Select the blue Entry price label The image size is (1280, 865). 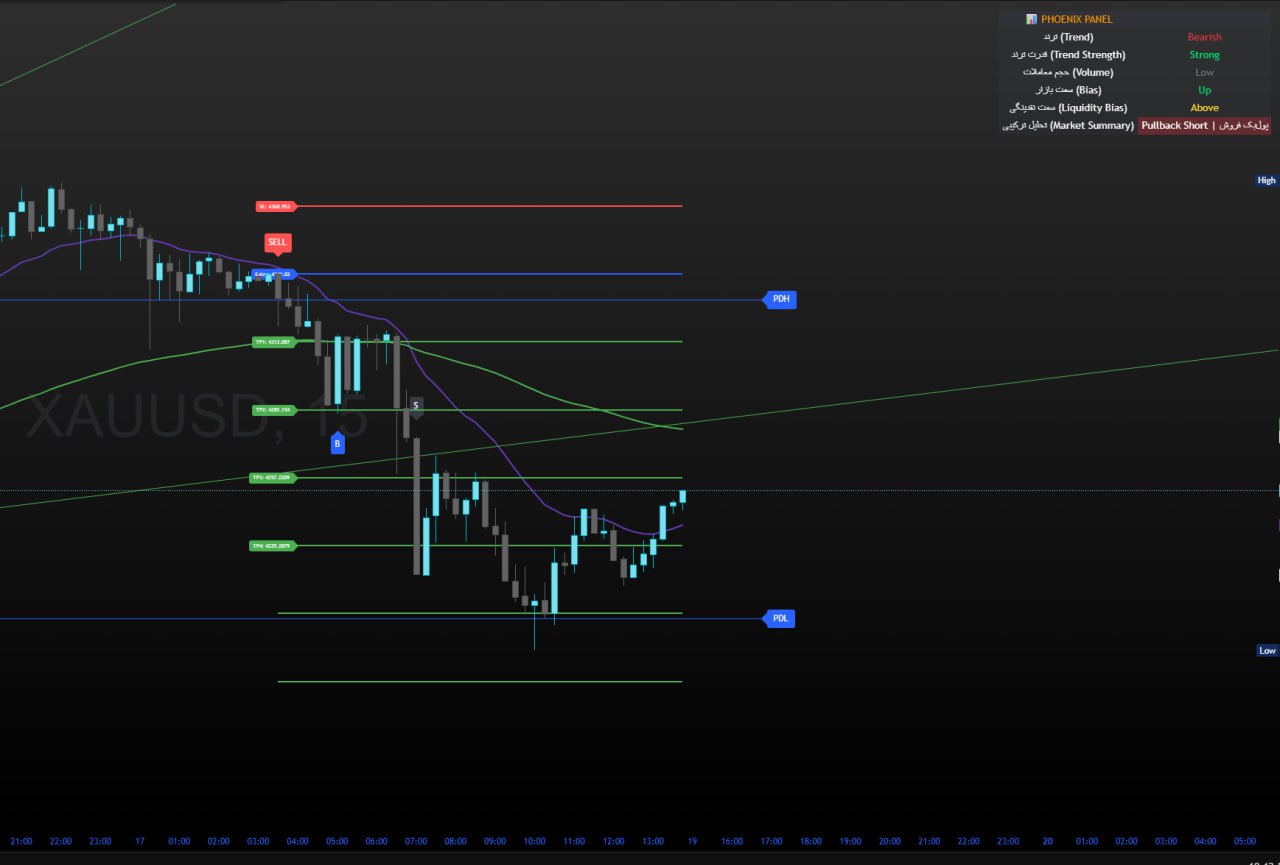272,274
